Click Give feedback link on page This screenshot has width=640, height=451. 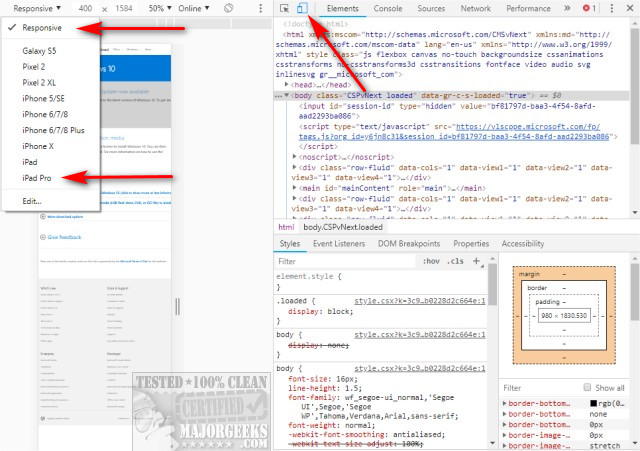coord(64,237)
